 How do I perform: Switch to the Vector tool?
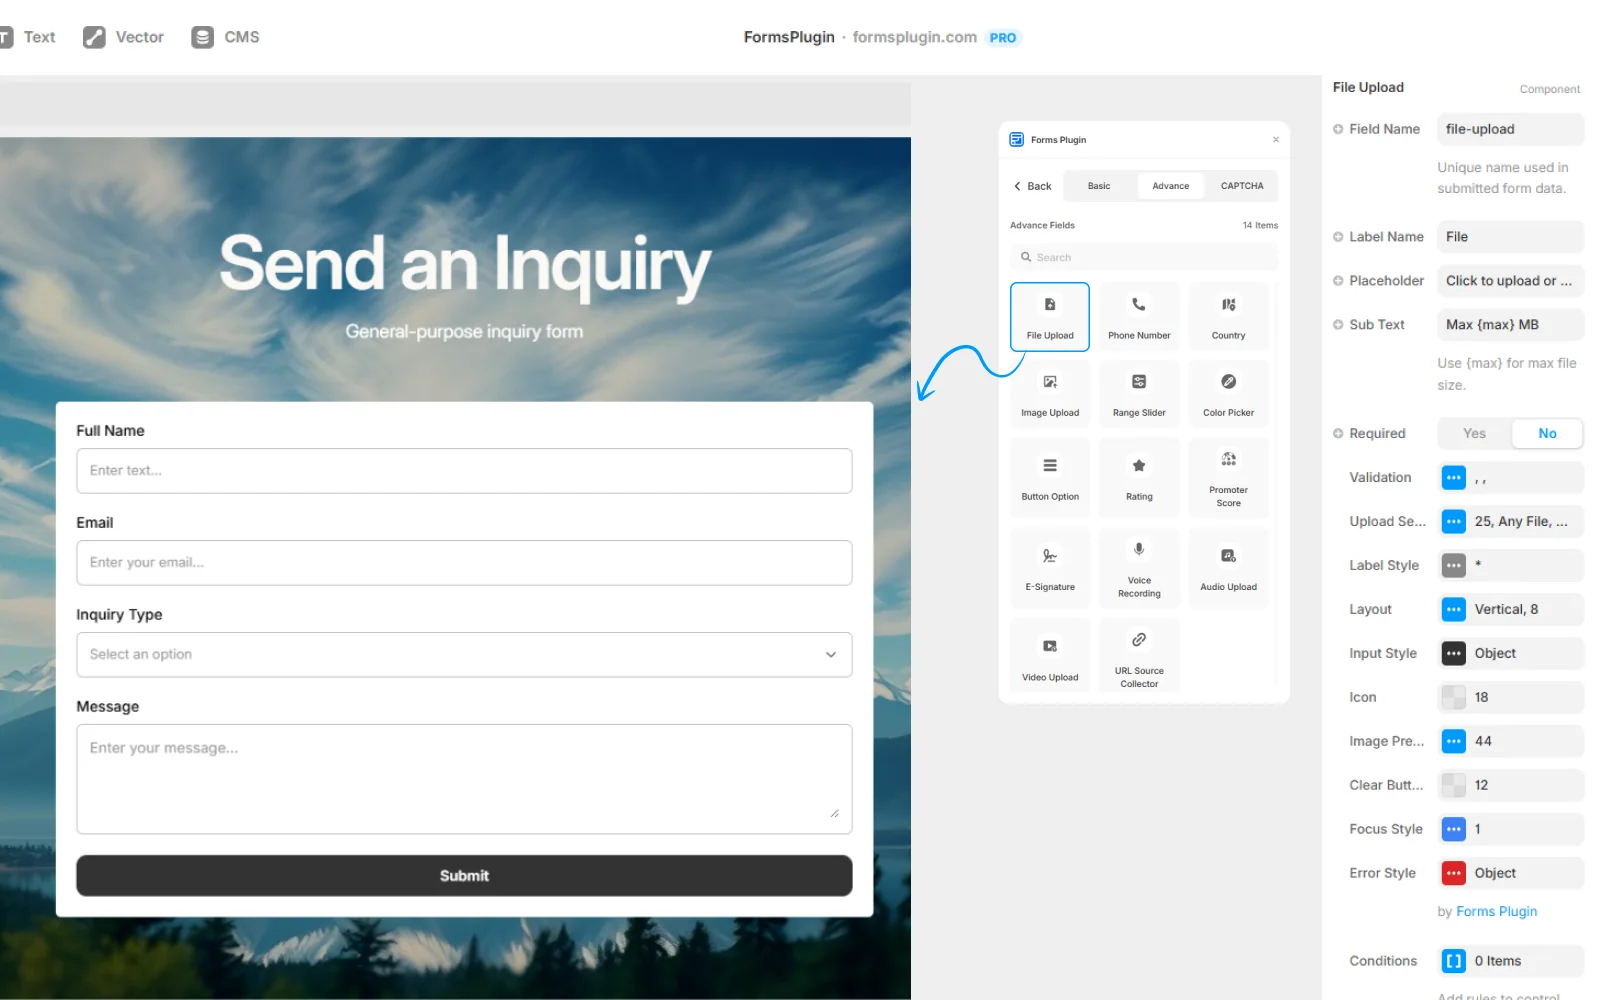pyautogui.click(x=122, y=36)
